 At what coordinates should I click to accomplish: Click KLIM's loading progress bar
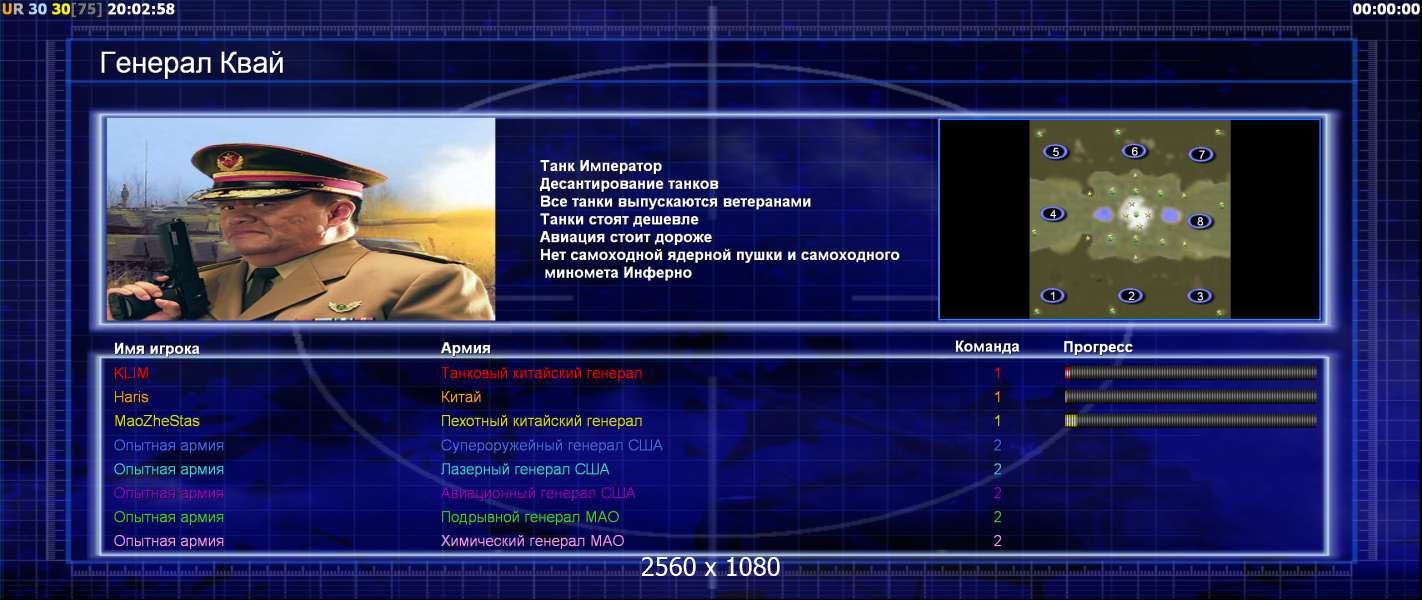[1191, 373]
